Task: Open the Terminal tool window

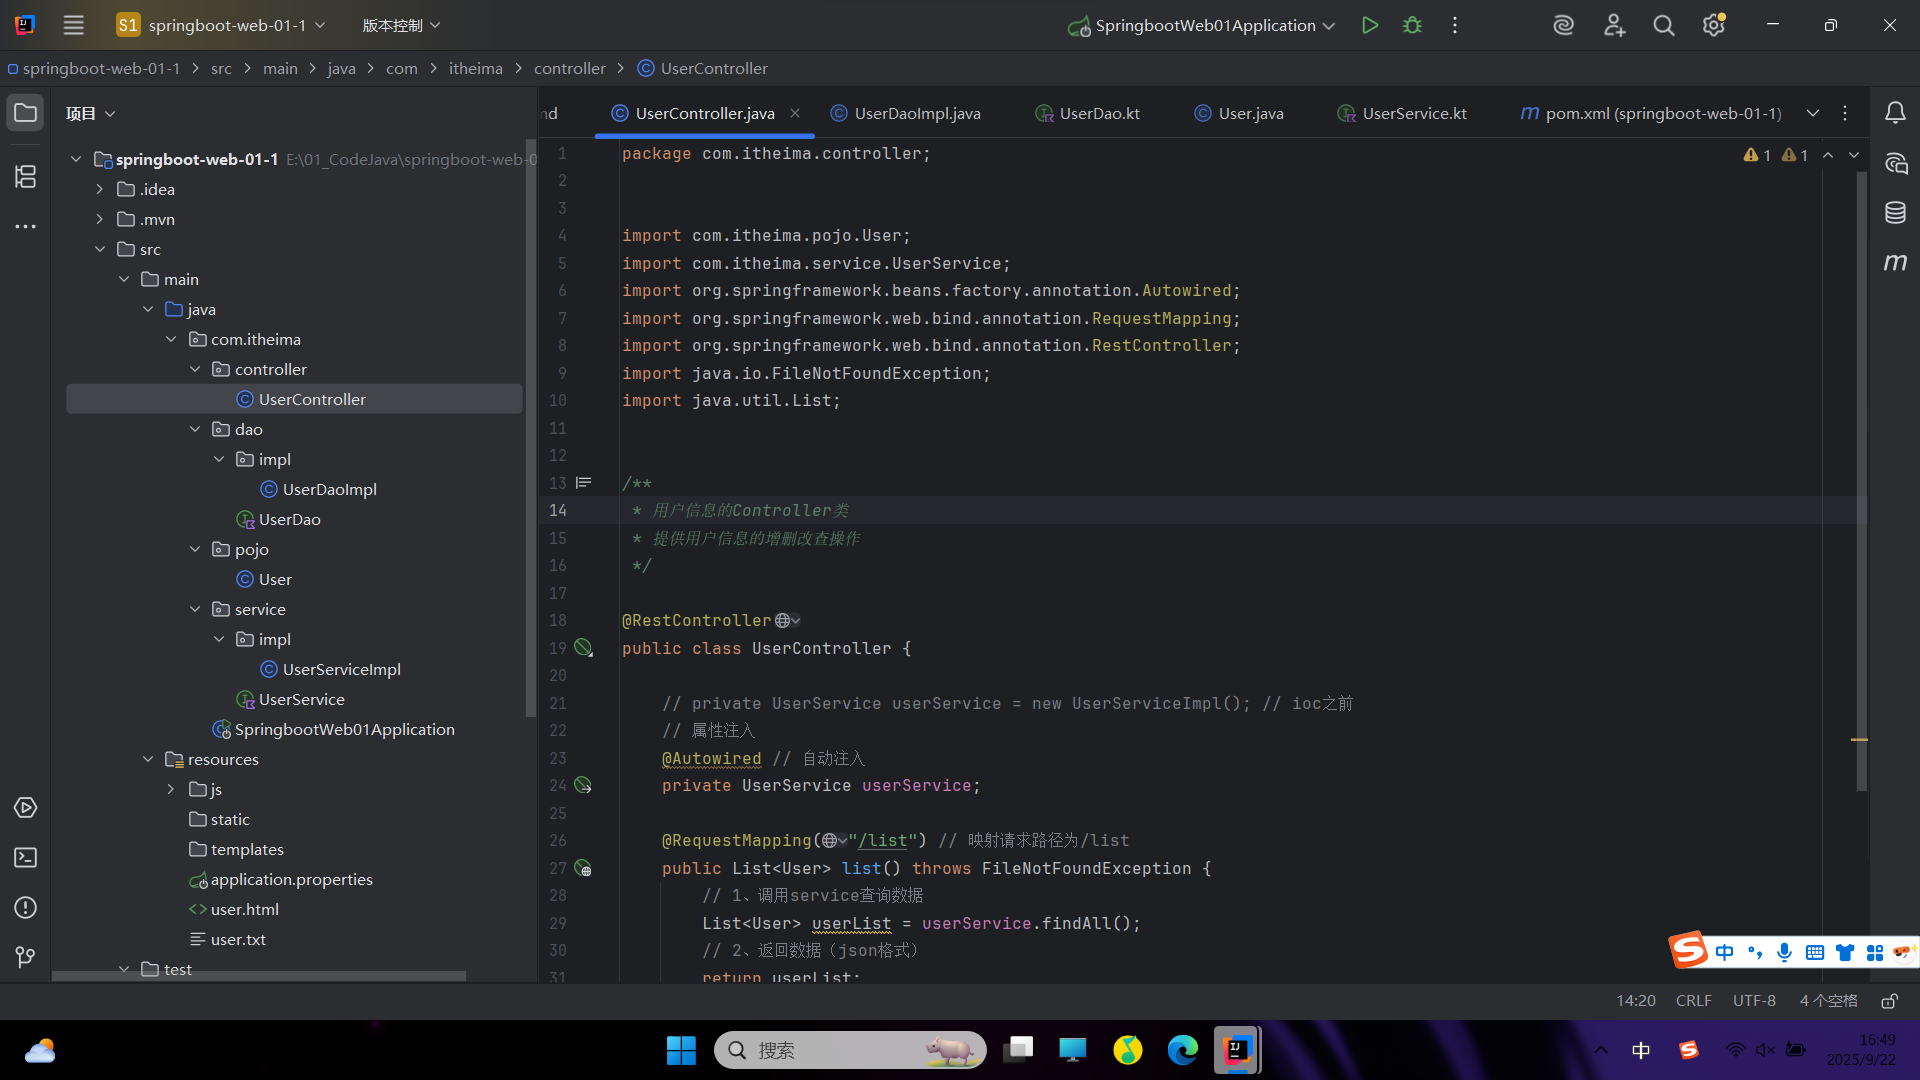Action: point(26,858)
